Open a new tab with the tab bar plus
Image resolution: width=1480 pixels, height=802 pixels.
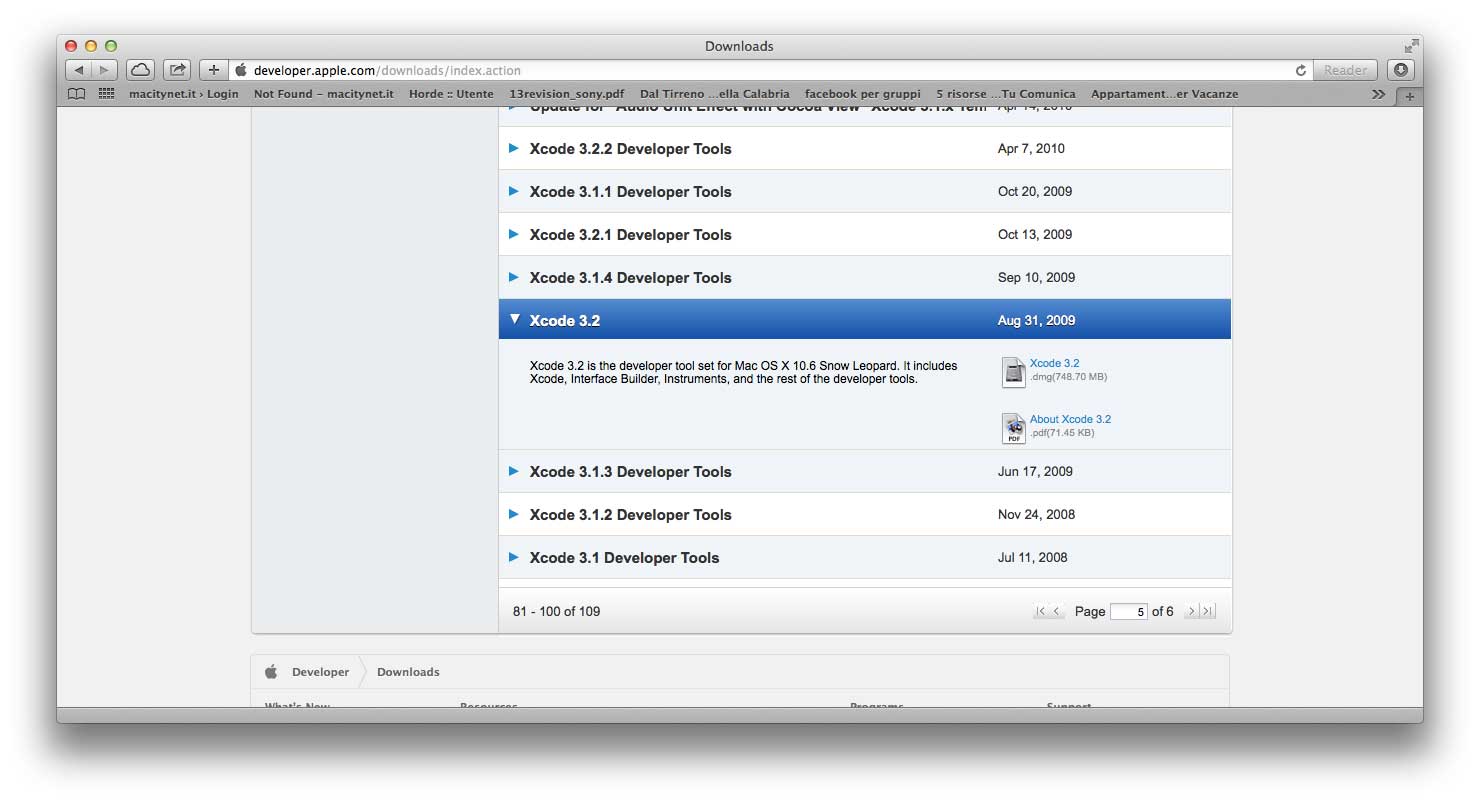1410,96
